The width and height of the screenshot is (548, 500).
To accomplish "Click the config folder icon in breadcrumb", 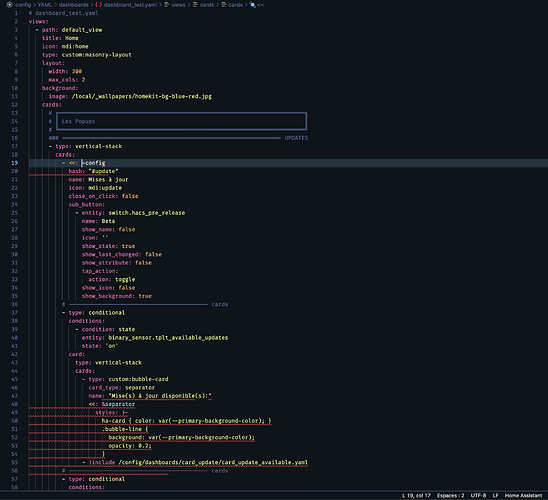I will [9, 5].
